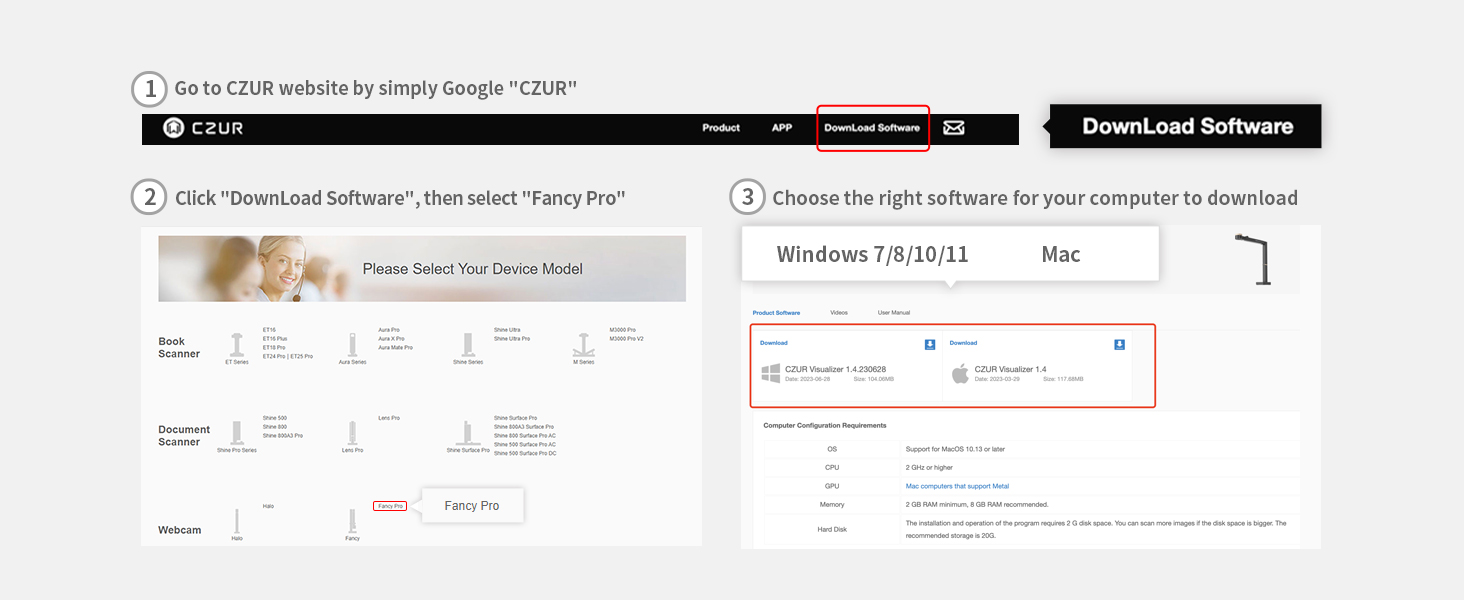
Task: Follow 'Mac computers that support Metal' link
Action: click(957, 486)
